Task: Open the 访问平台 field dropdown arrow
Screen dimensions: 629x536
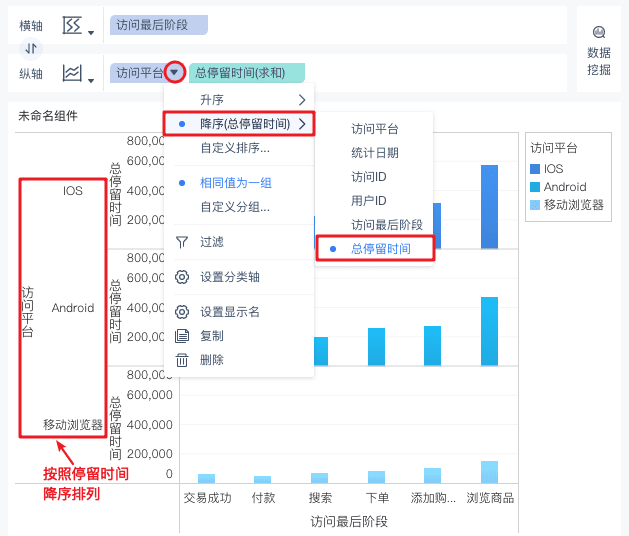Action: 174,73
